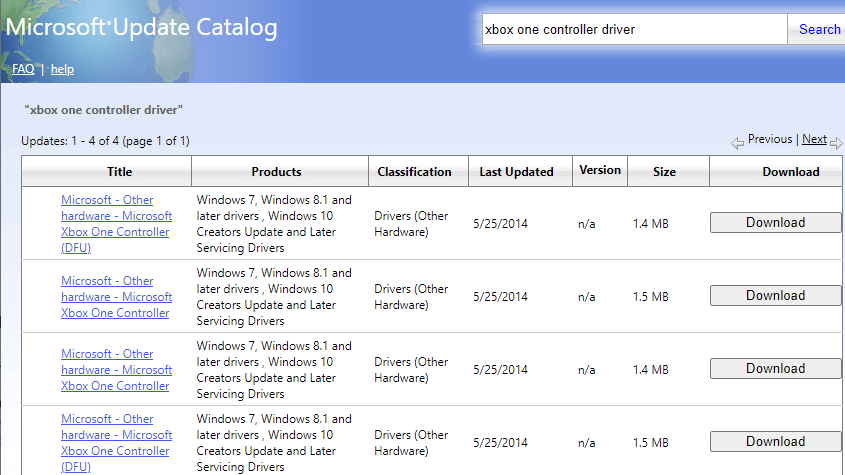Click fourth row Products cell text

point(274,443)
